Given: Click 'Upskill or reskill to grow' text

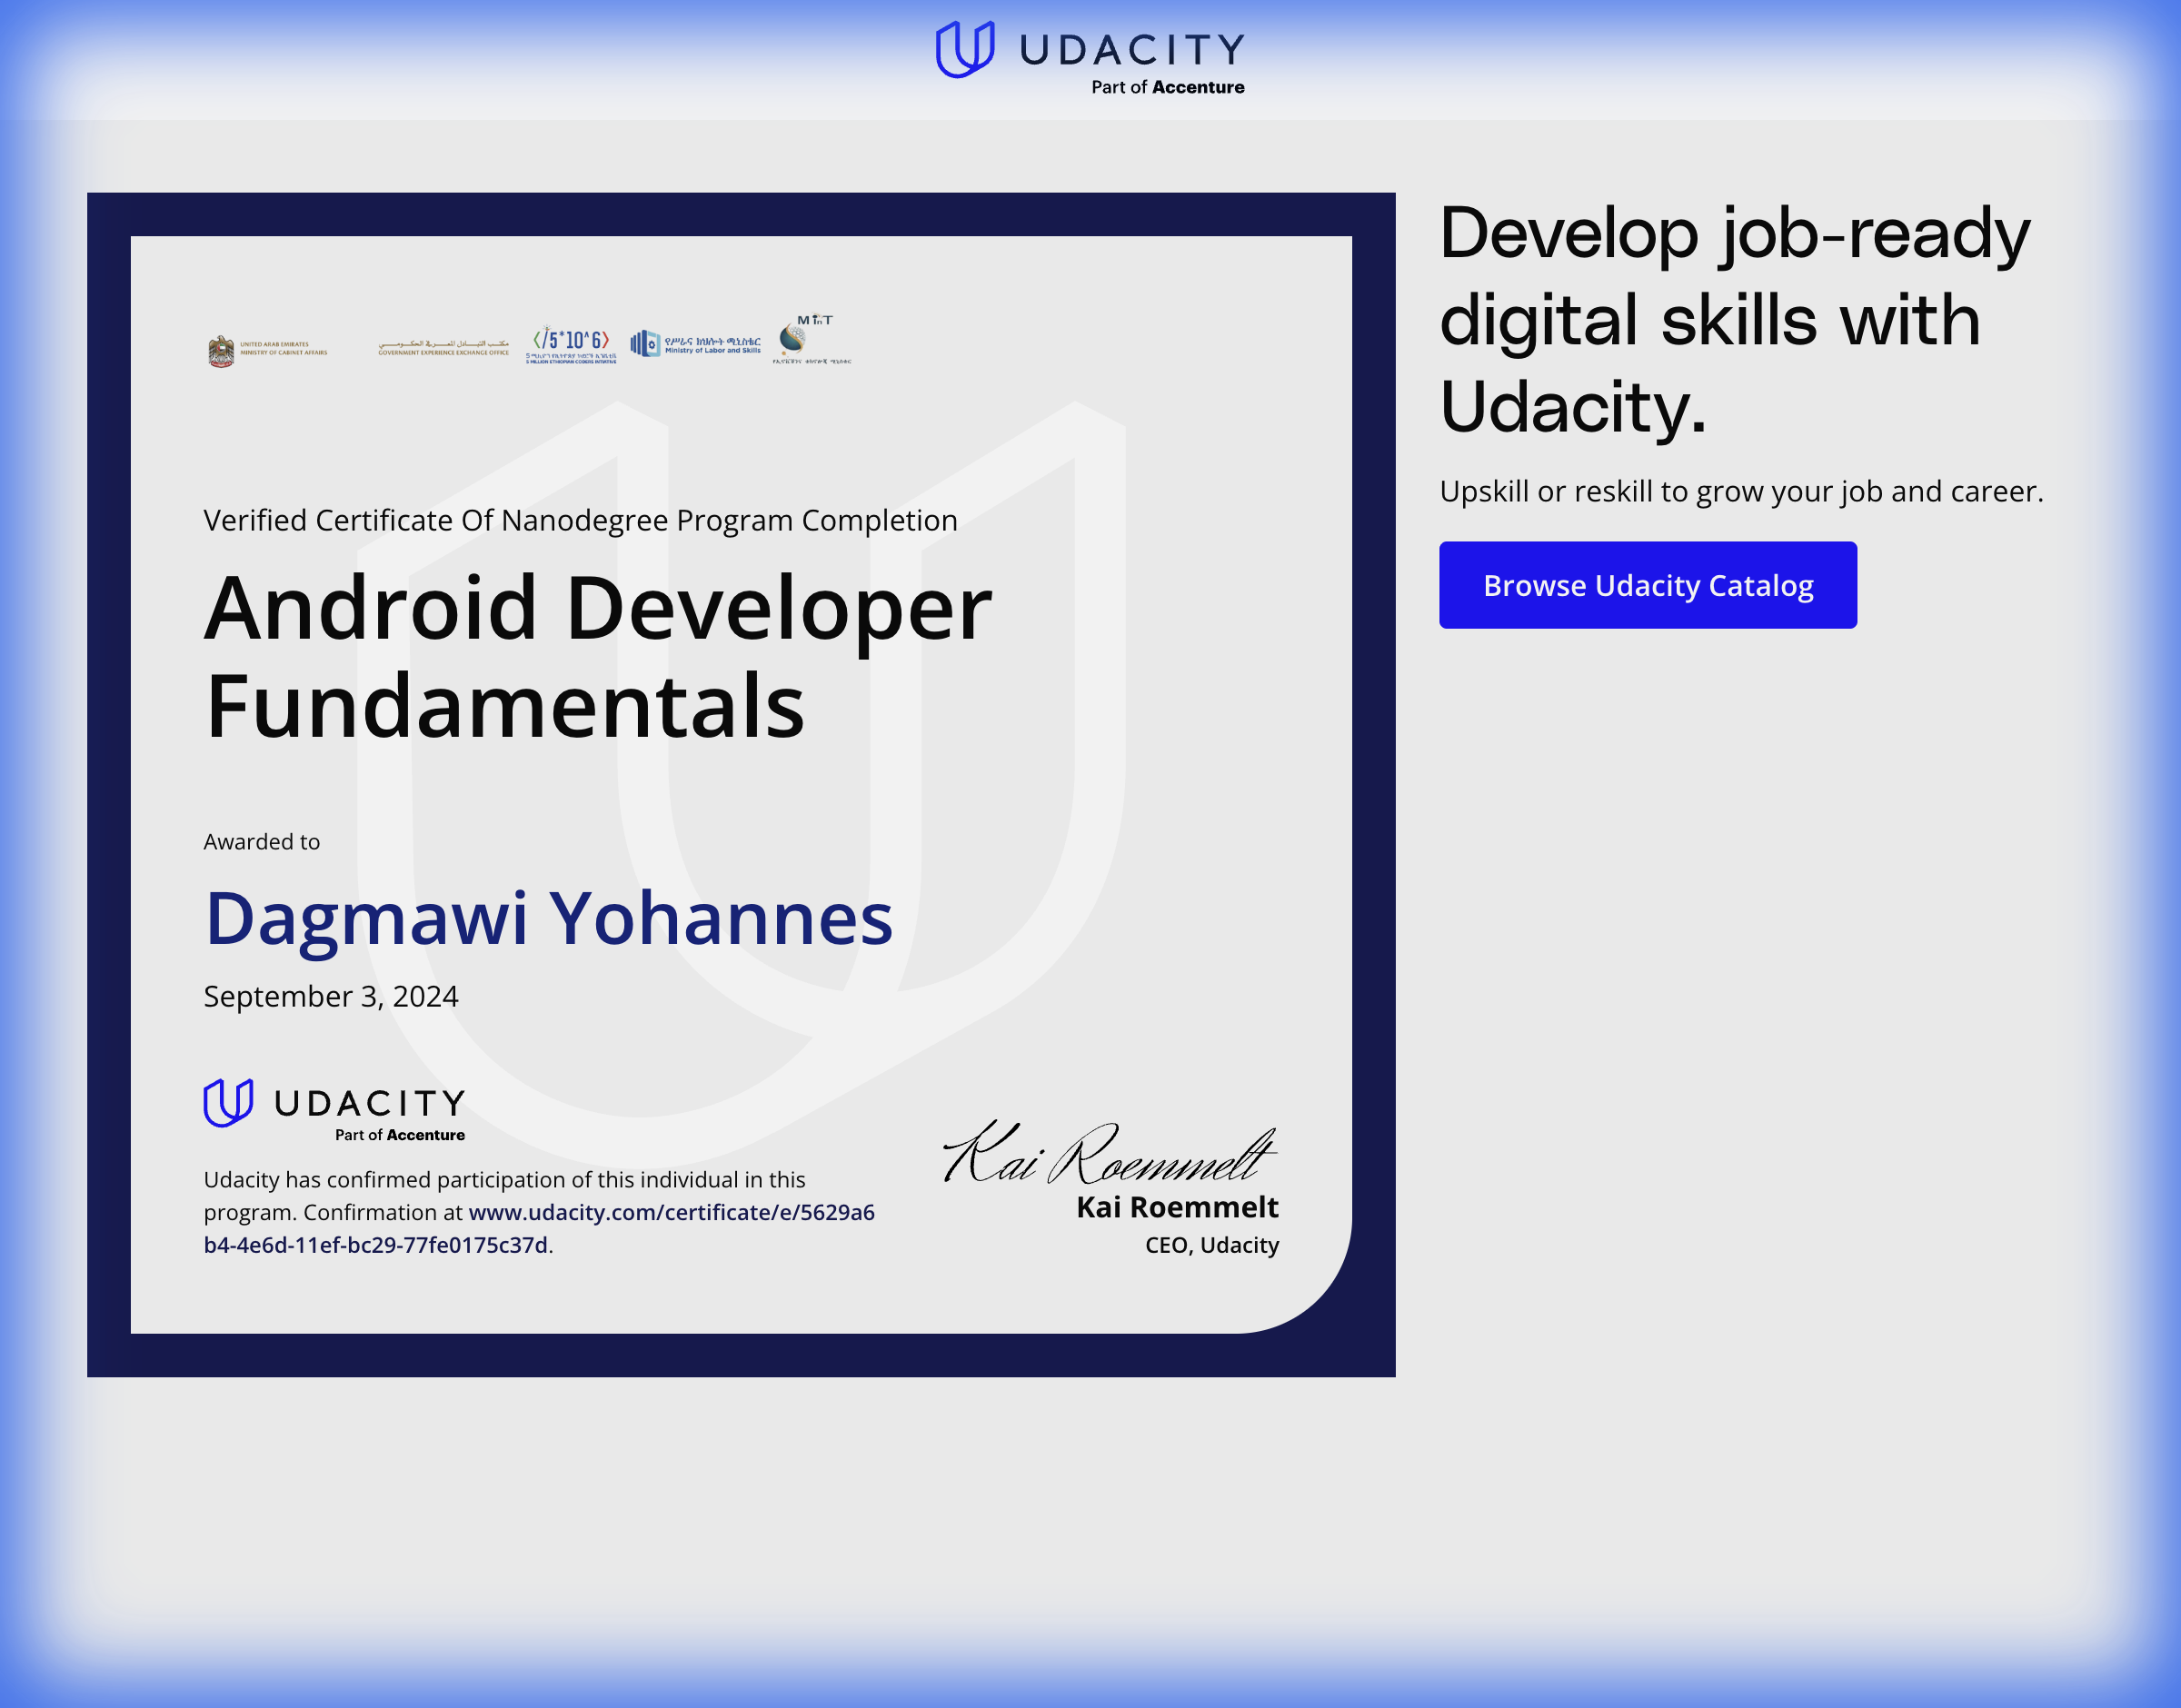Looking at the screenshot, I should pyautogui.click(x=1741, y=491).
